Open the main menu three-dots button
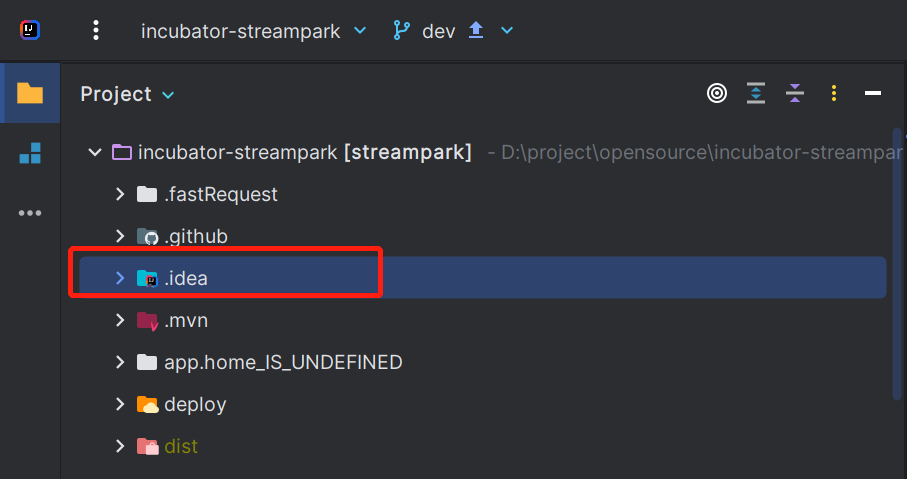Viewport: 907px width, 479px height. click(96, 30)
